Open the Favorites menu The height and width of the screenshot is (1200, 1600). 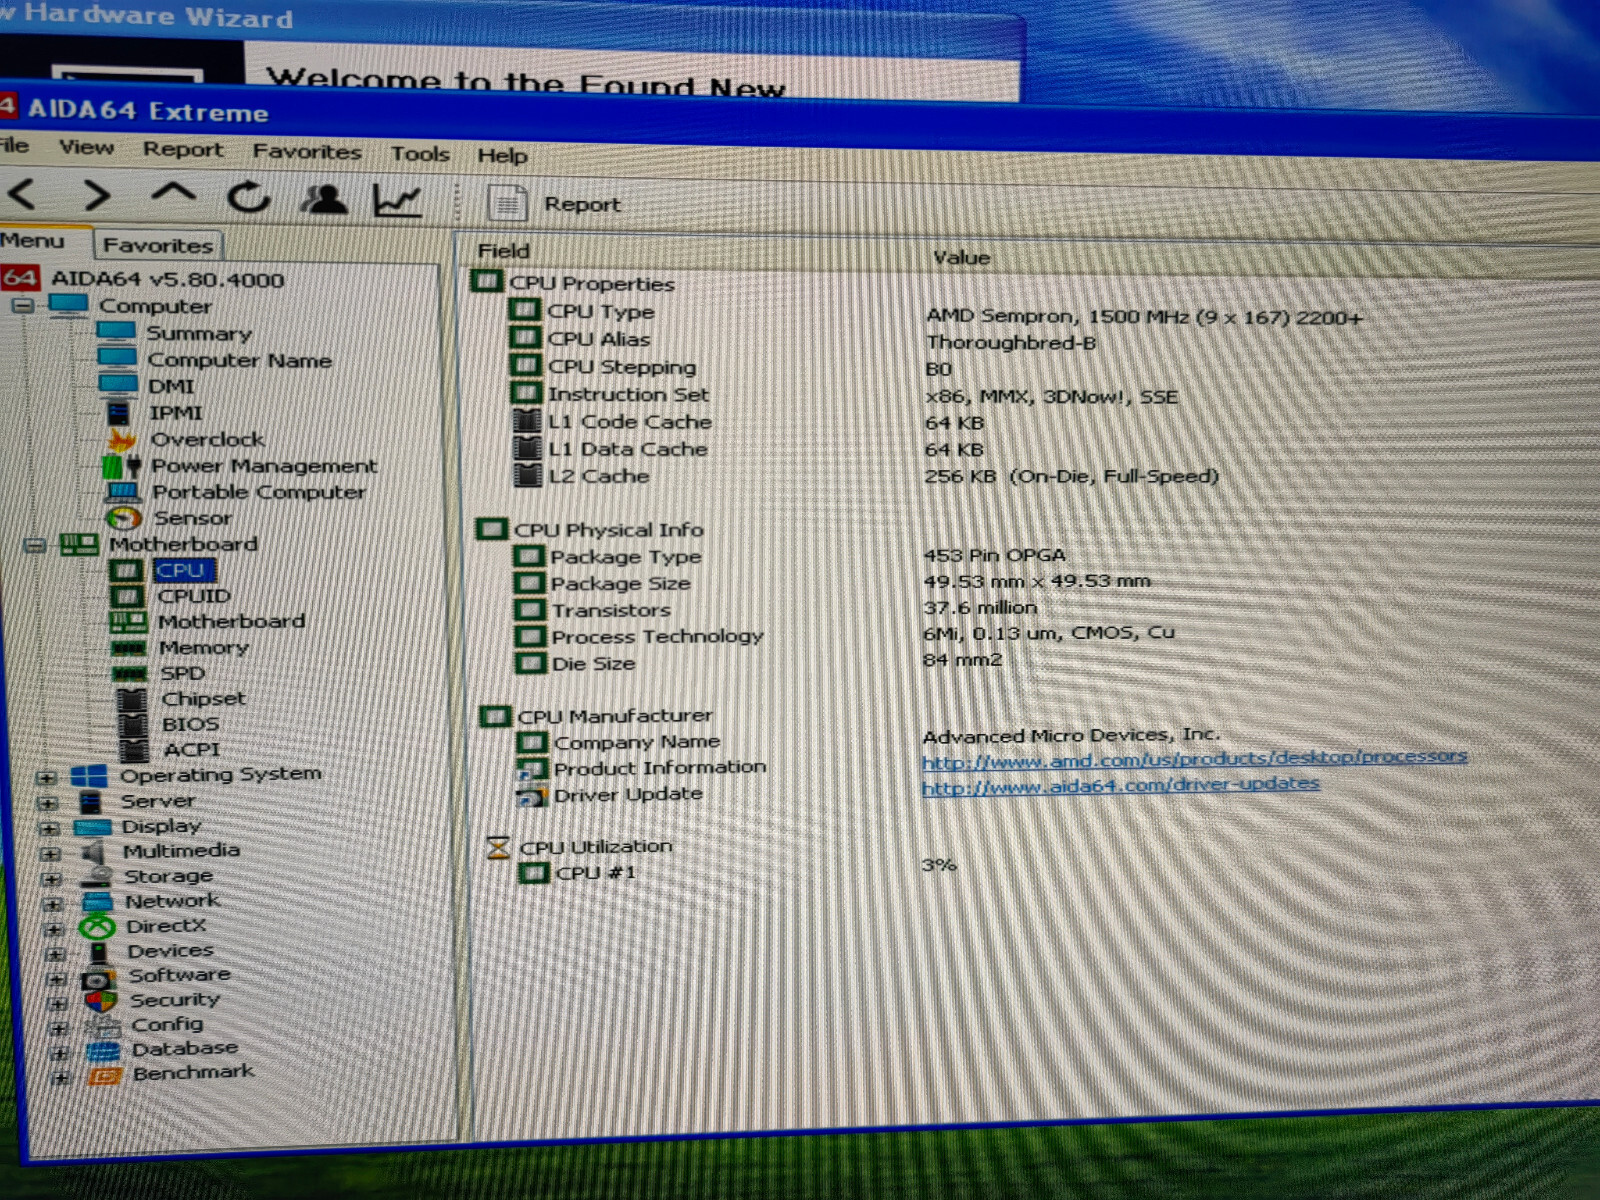pos(306,152)
